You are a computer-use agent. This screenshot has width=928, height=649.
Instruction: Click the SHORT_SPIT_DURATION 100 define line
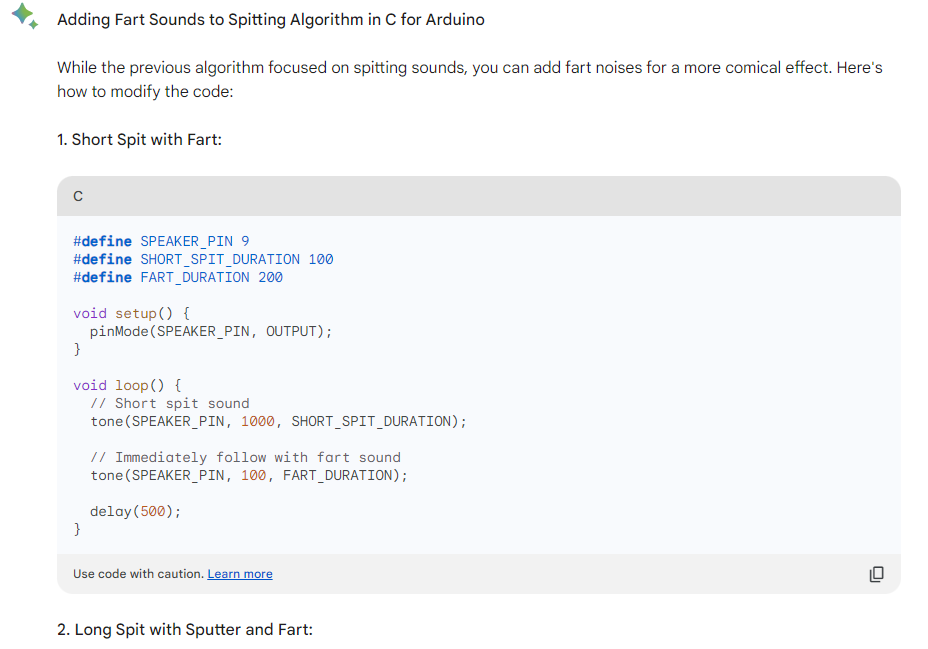click(x=203, y=259)
